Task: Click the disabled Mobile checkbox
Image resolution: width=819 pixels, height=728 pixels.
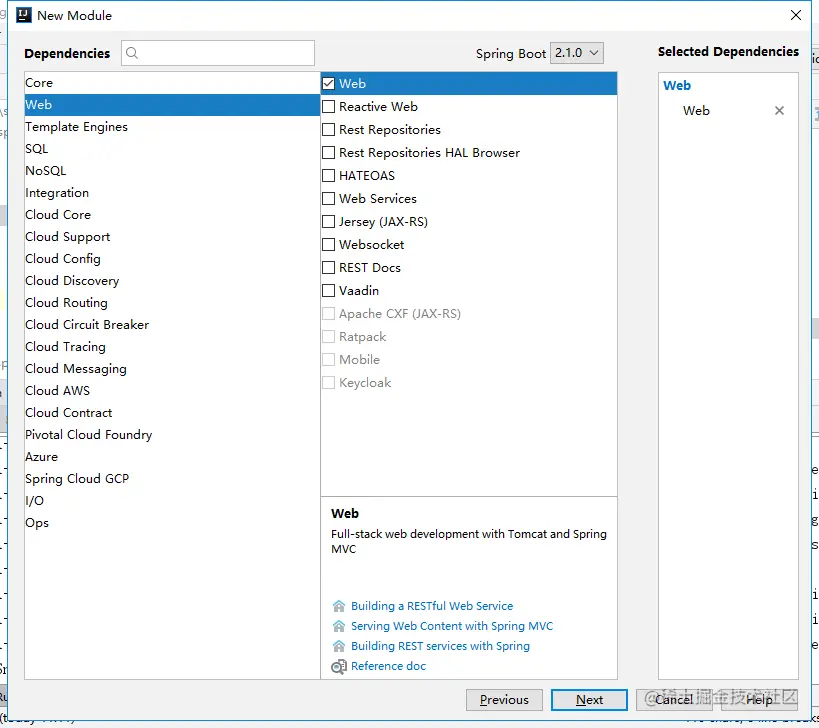Action: coord(329,359)
